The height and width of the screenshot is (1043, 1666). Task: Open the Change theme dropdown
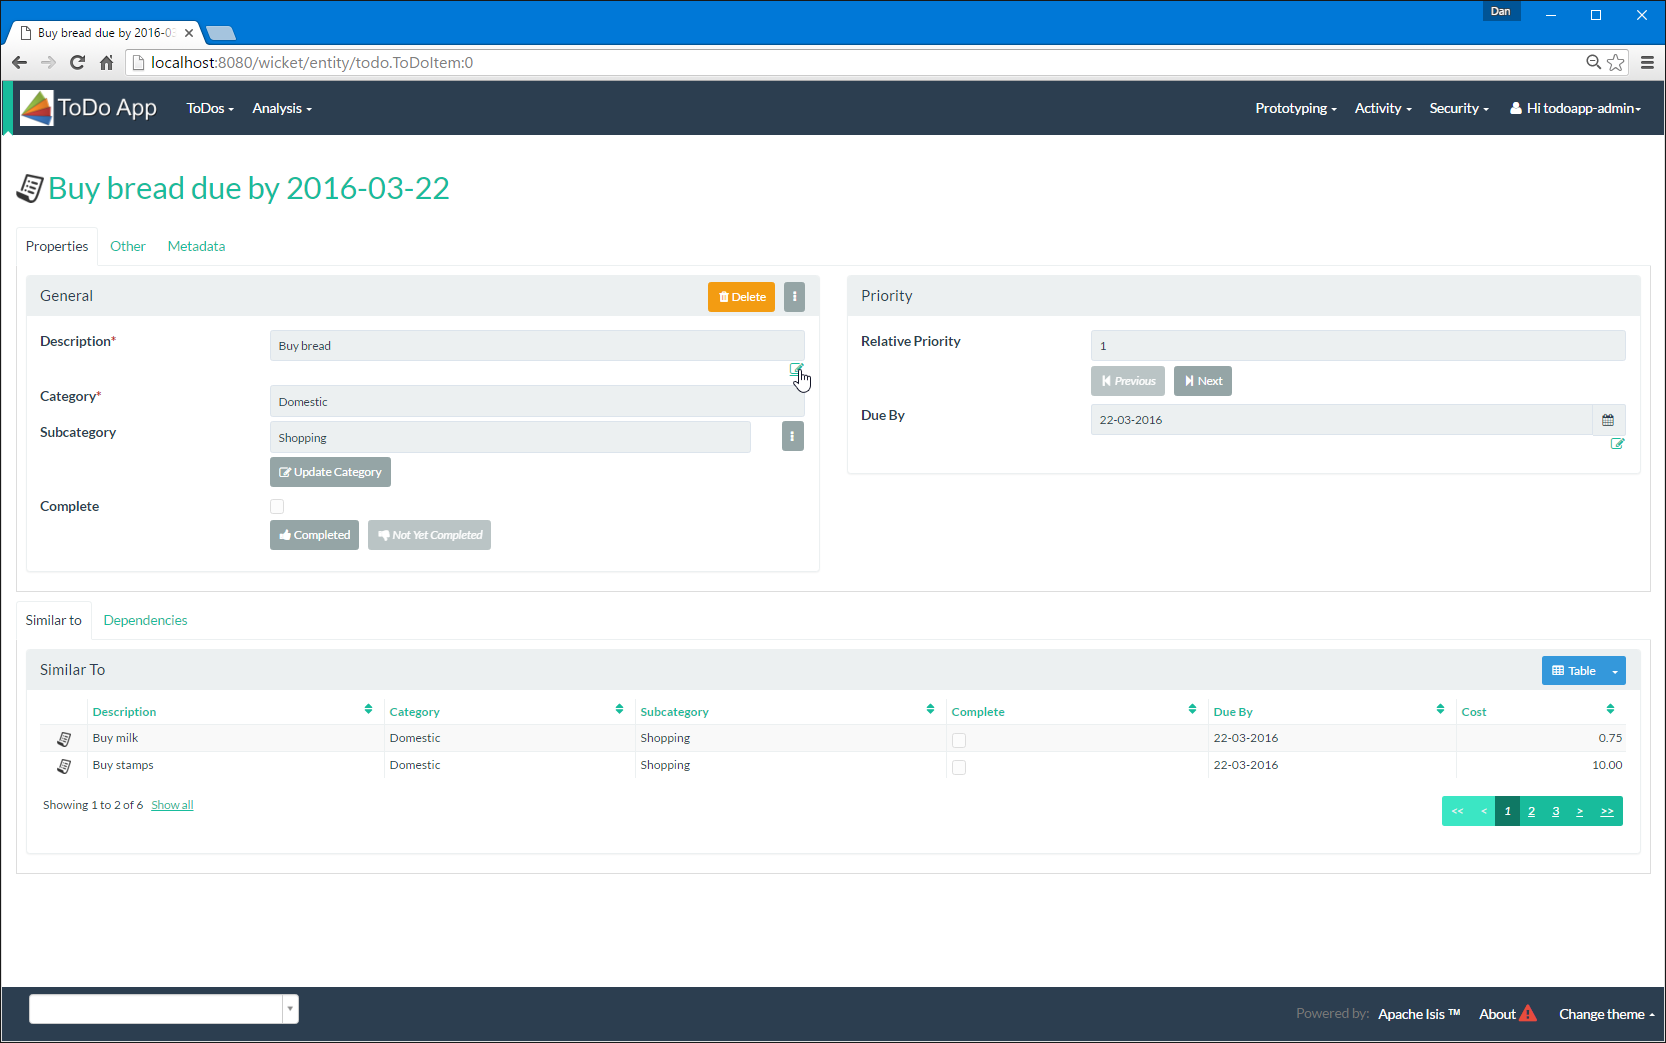coord(1605,1014)
